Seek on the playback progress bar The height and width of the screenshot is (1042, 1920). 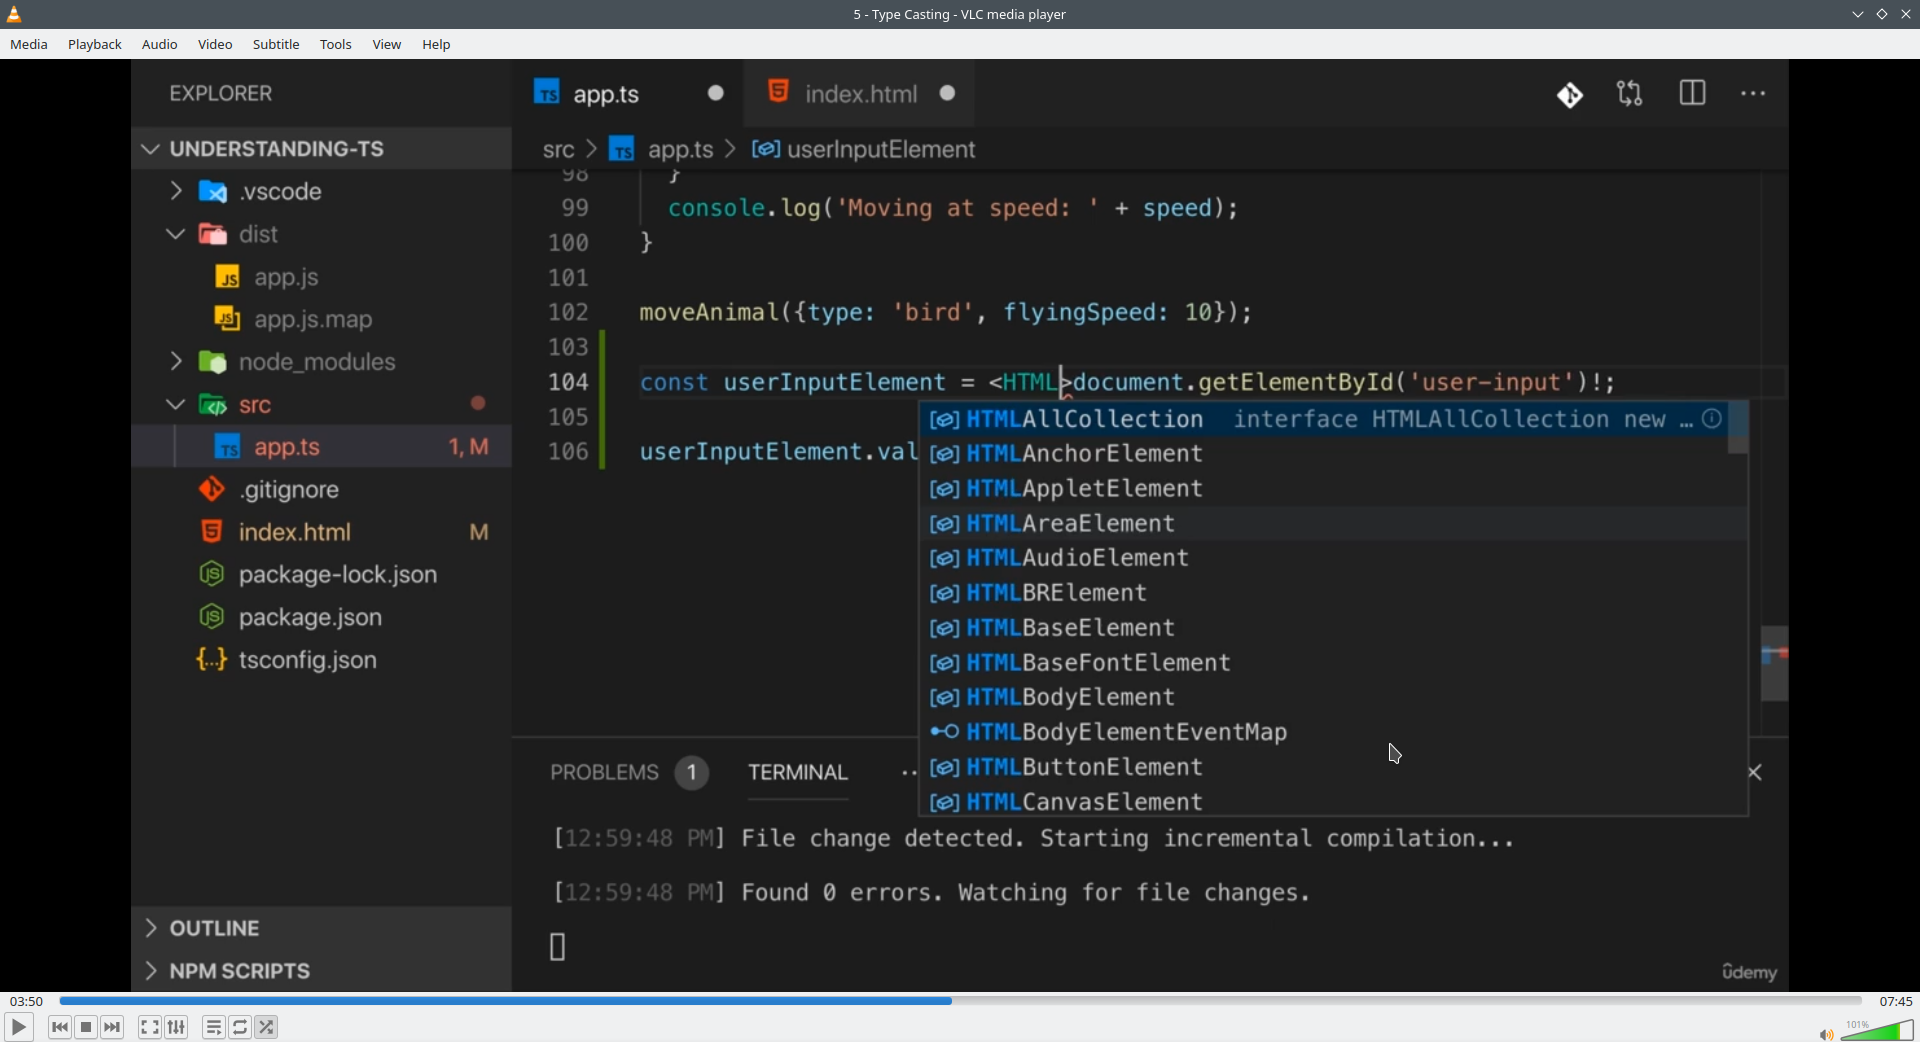point(960,1001)
